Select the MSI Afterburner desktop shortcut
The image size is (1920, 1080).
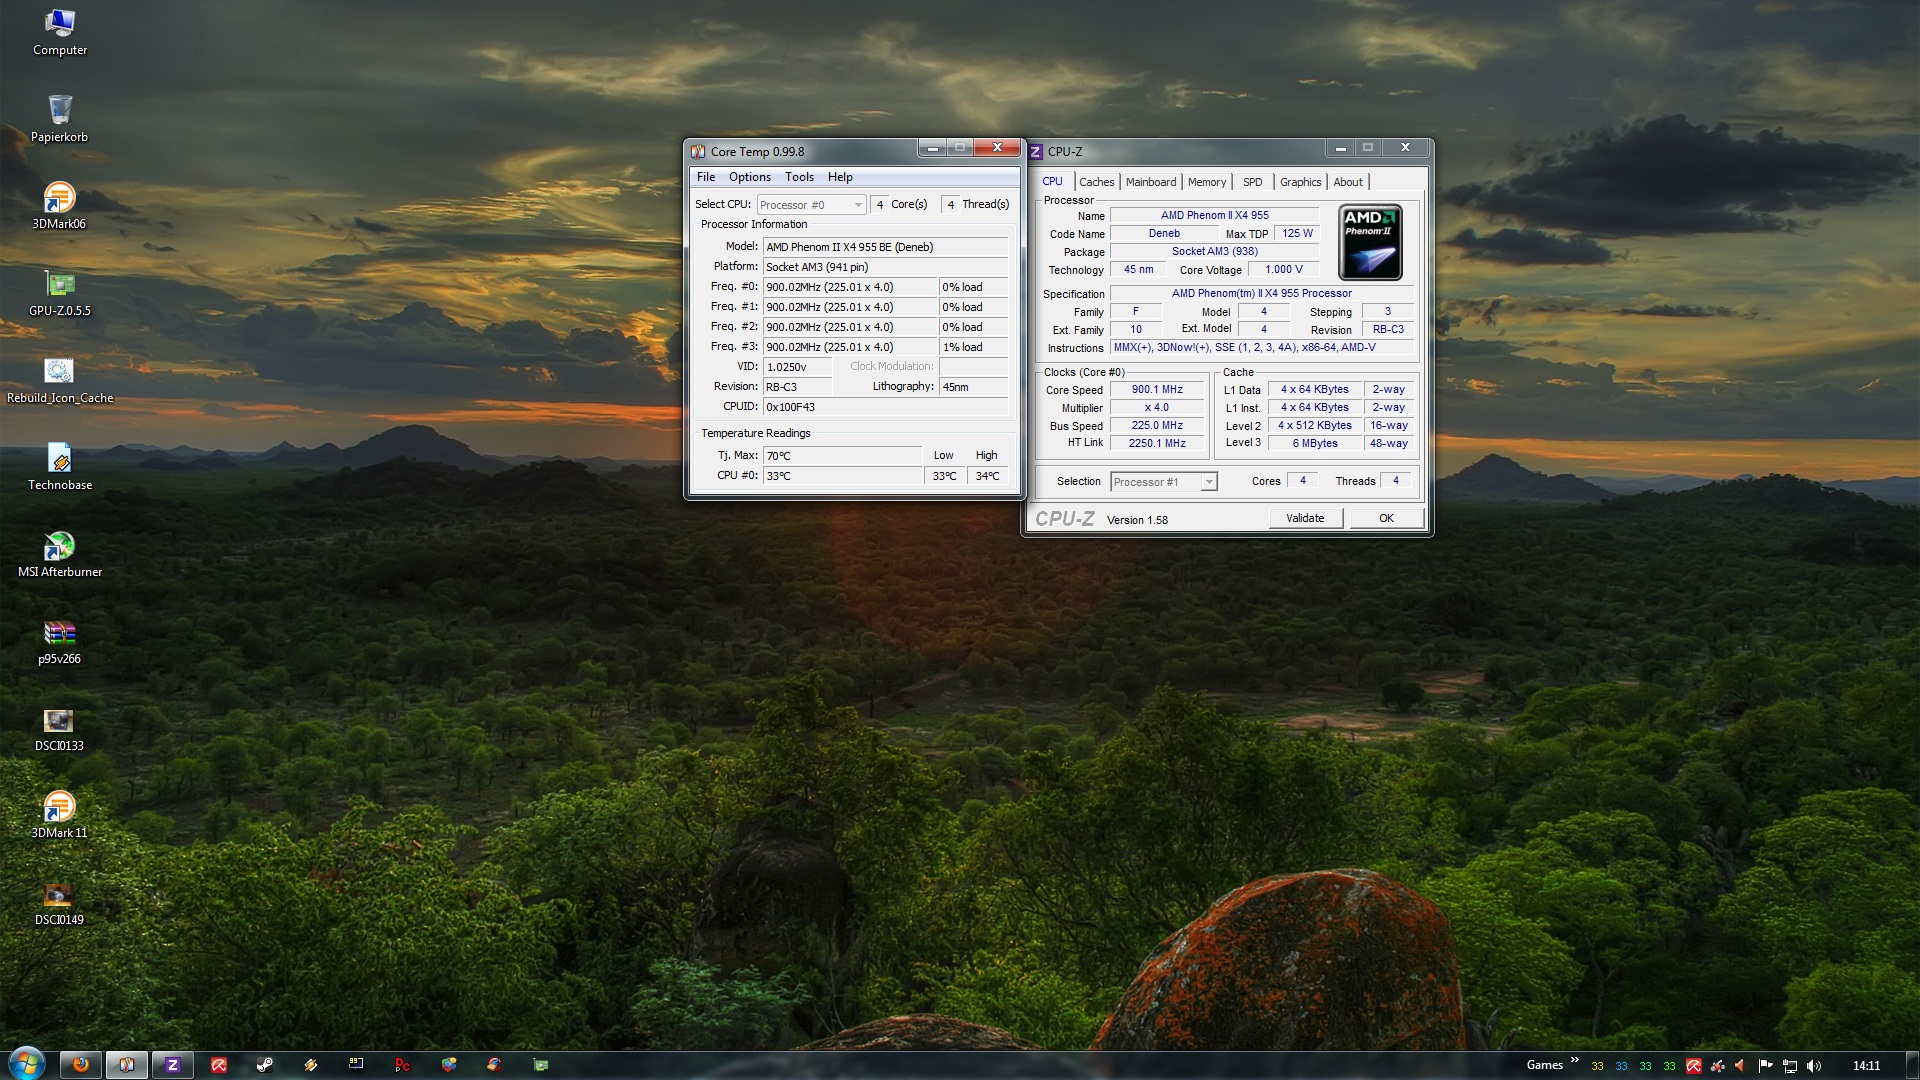60,554
